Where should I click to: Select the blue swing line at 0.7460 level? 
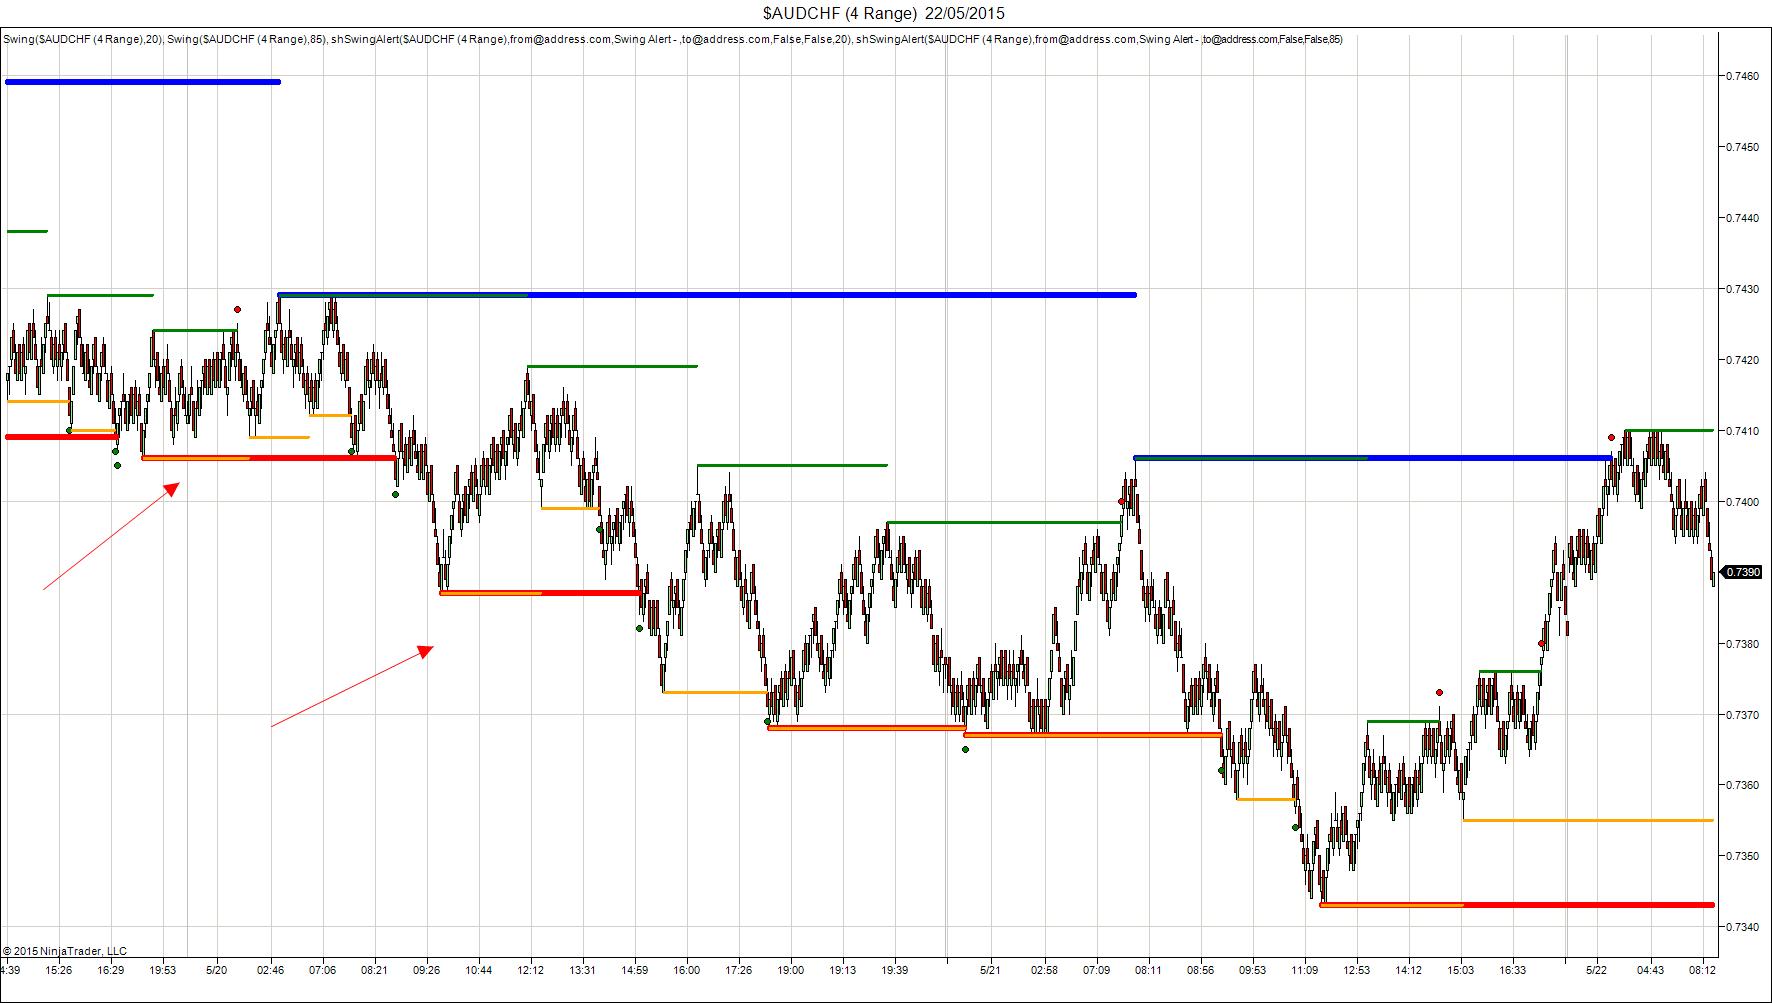(x=142, y=82)
